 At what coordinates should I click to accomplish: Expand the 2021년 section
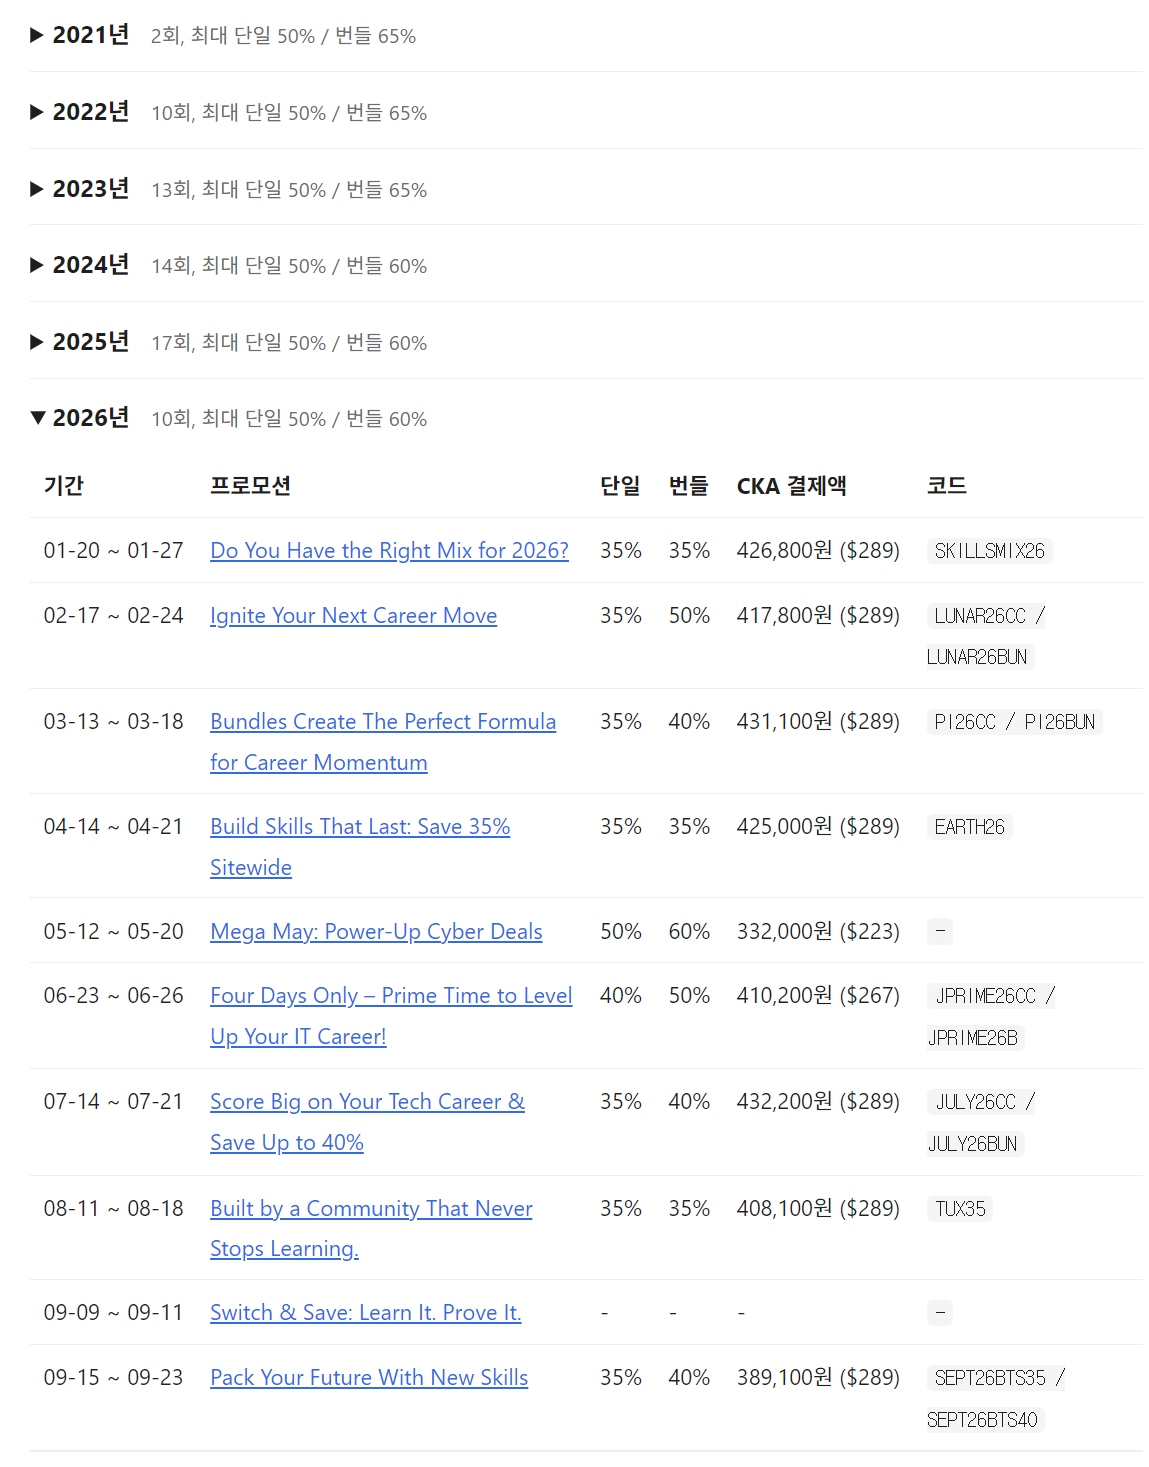coord(80,35)
